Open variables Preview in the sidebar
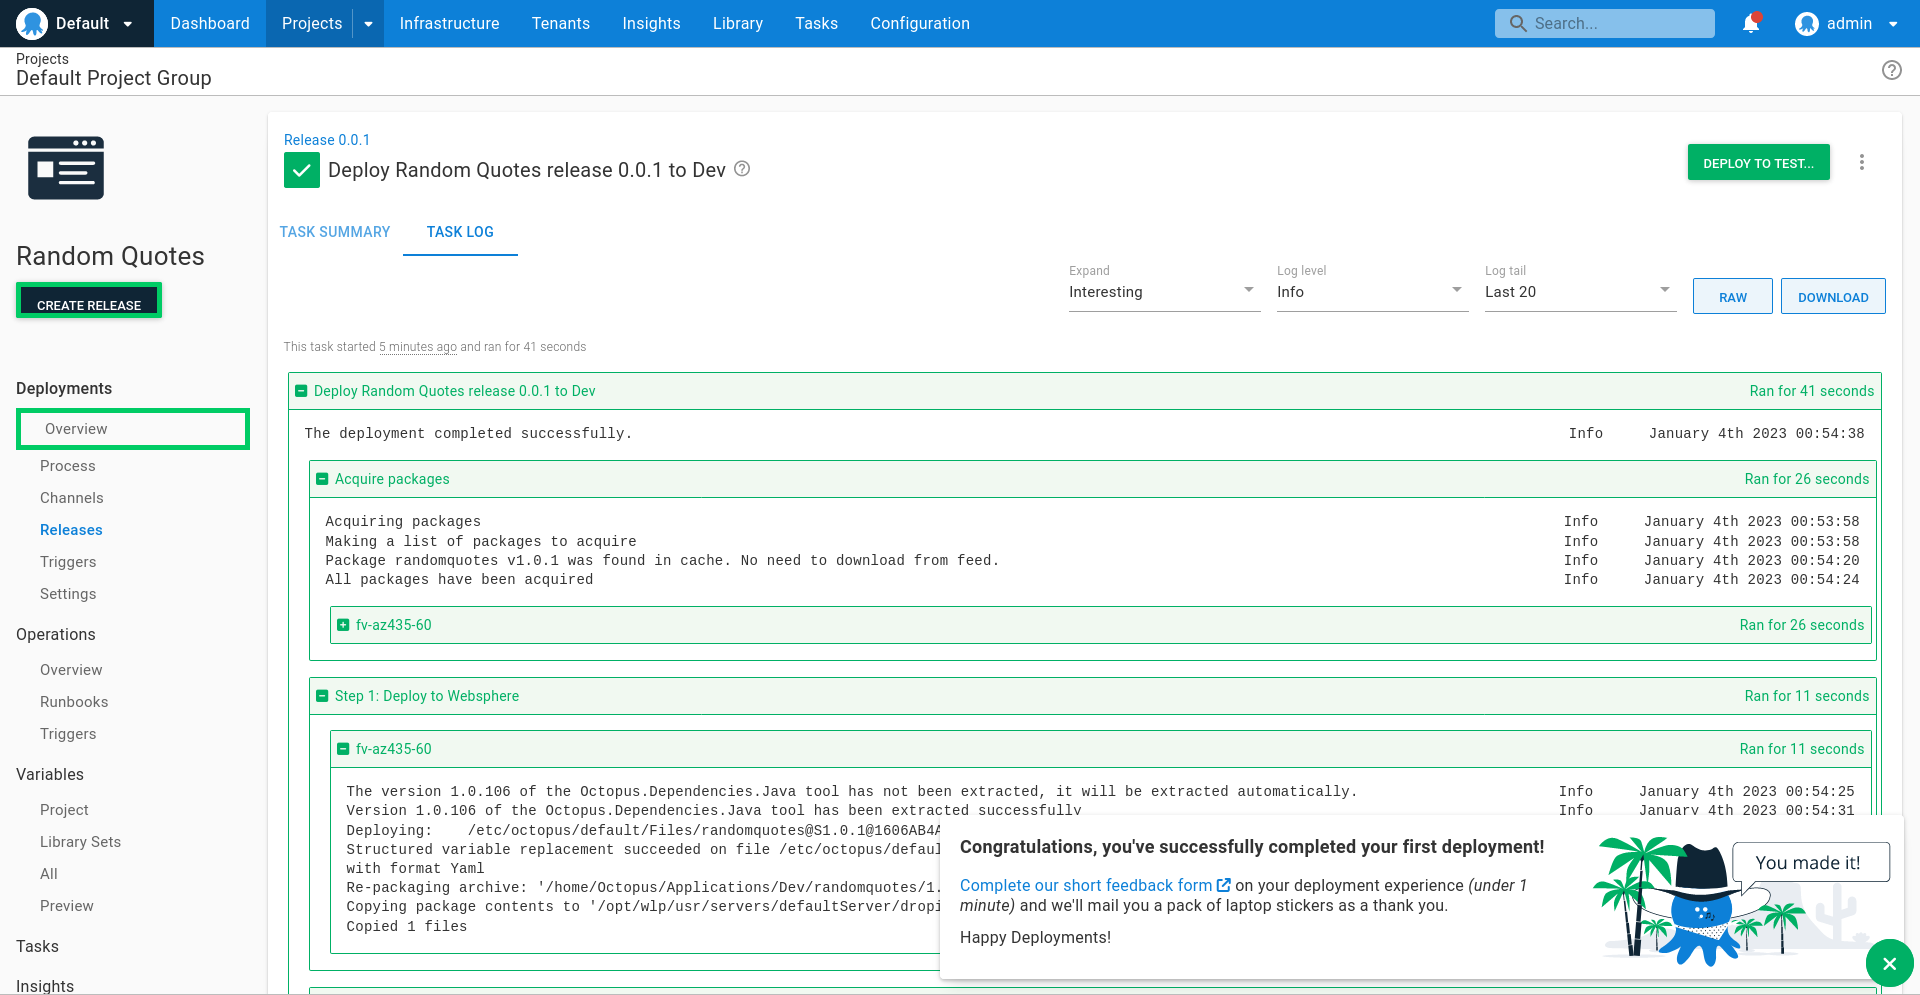The image size is (1920, 995). (x=67, y=906)
